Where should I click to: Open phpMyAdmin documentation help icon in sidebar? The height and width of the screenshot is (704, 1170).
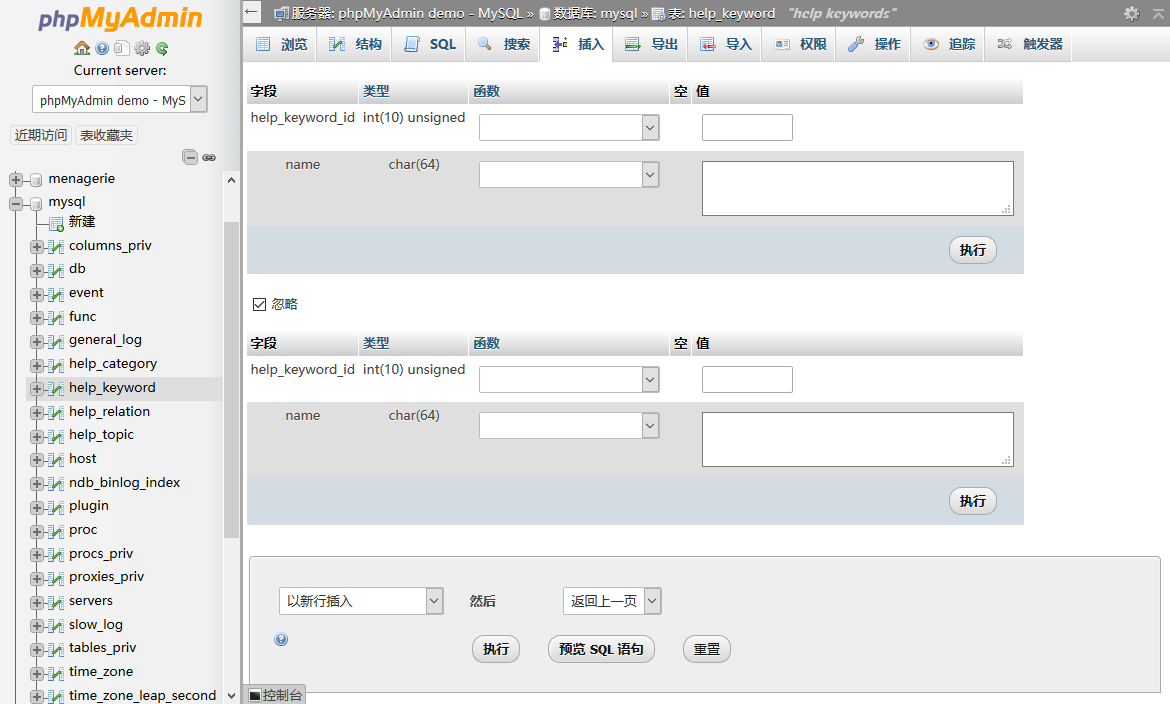pos(102,48)
